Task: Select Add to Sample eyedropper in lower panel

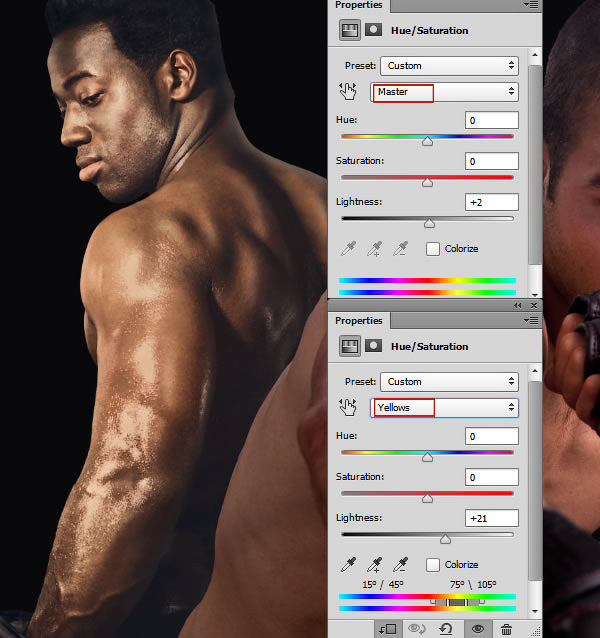Action: 375,564
